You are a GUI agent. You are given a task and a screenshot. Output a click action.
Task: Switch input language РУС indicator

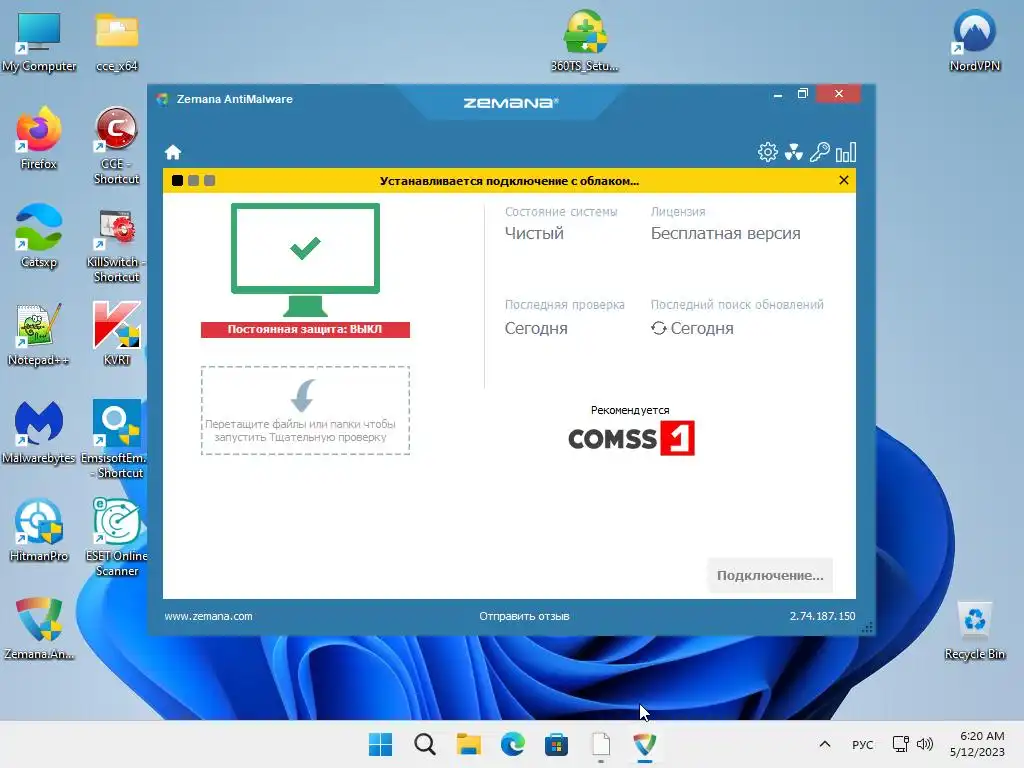[863, 744]
